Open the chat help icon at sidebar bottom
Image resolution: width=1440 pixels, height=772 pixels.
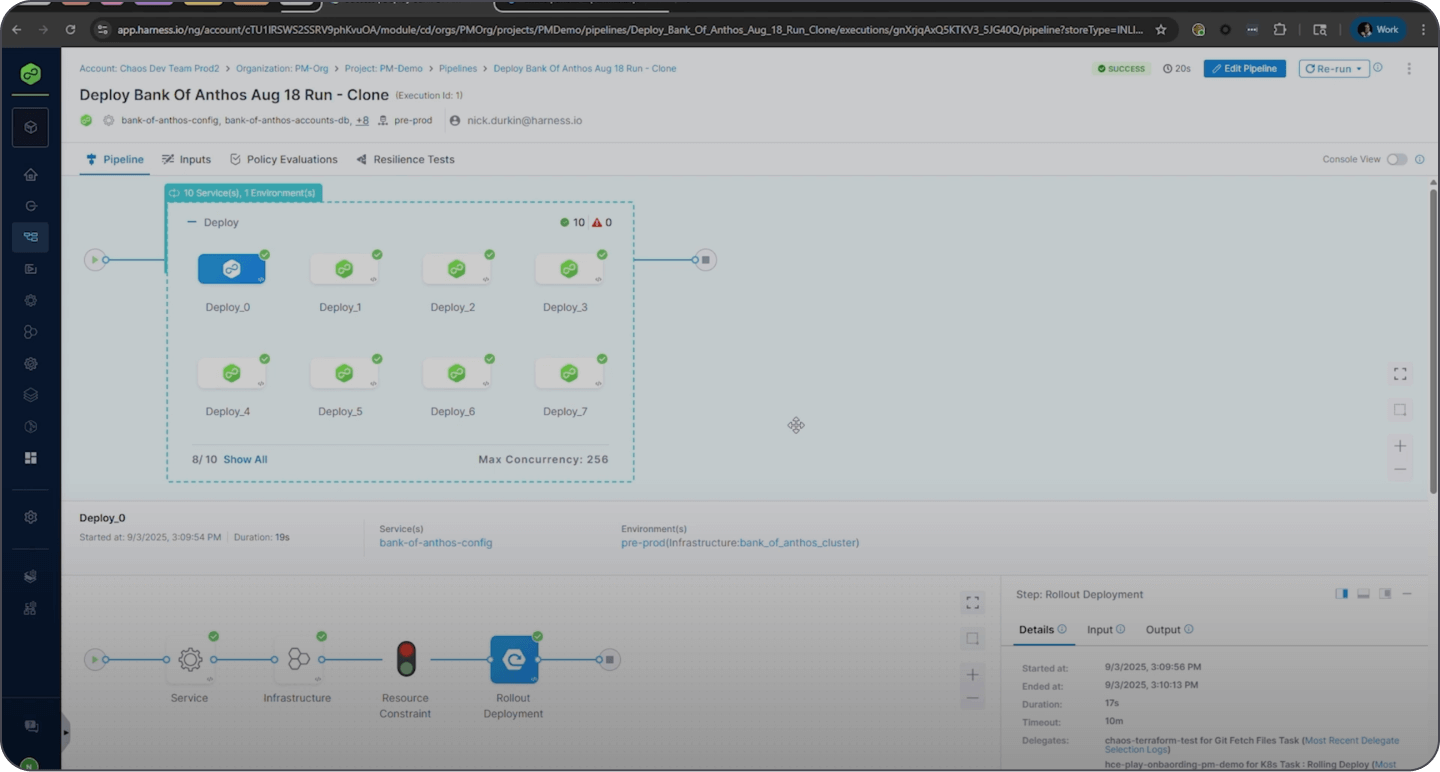click(x=31, y=726)
